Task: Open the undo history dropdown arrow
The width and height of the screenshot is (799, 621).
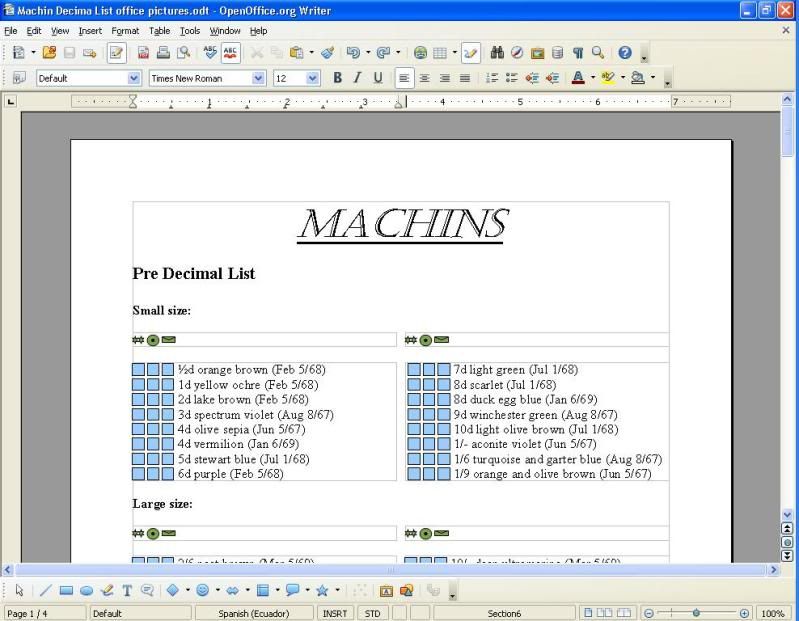Action: coord(368,52)
